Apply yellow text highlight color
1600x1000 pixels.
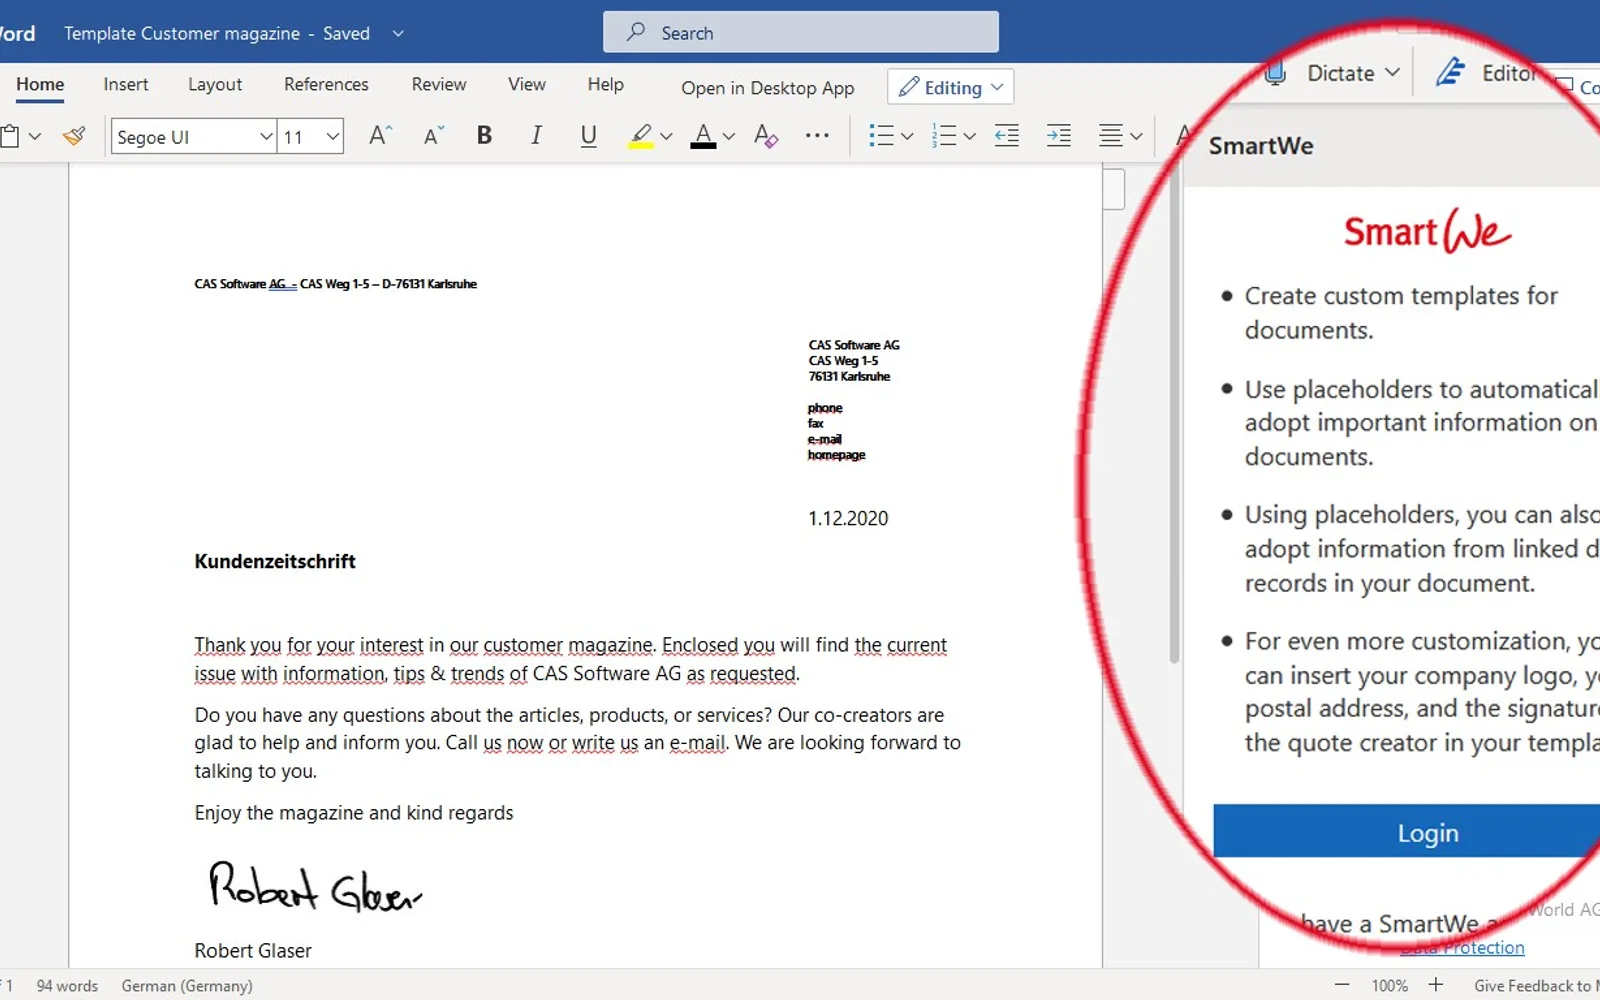click(641, 135)
